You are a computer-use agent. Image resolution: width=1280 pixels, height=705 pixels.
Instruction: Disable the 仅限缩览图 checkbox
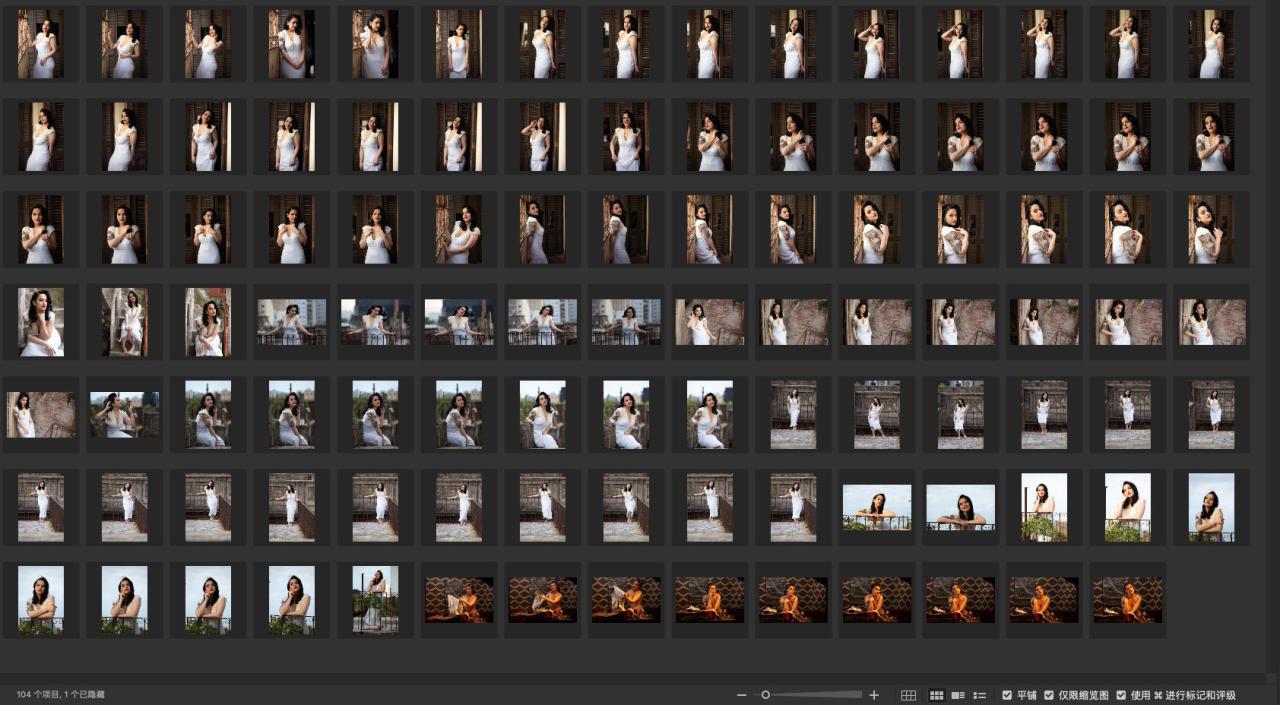pyautogui.click(x=1049, y=695)
